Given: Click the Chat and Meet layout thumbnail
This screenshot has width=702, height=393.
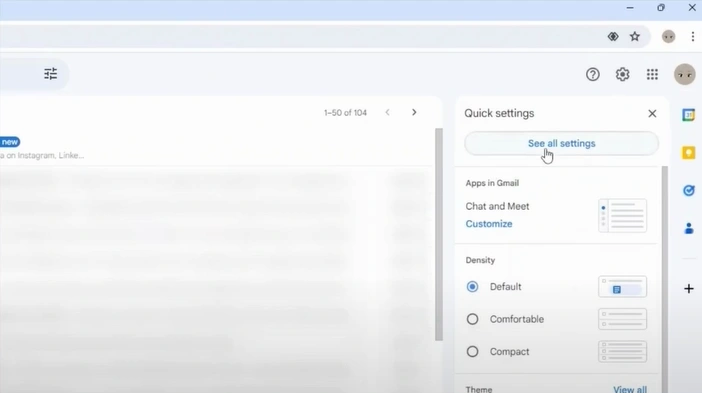Looking at the screenshot, I should pyautogui.click(x=622, y=216).
